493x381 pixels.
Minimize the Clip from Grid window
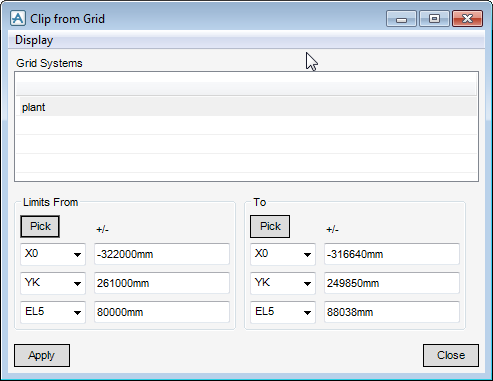(401, 19)
